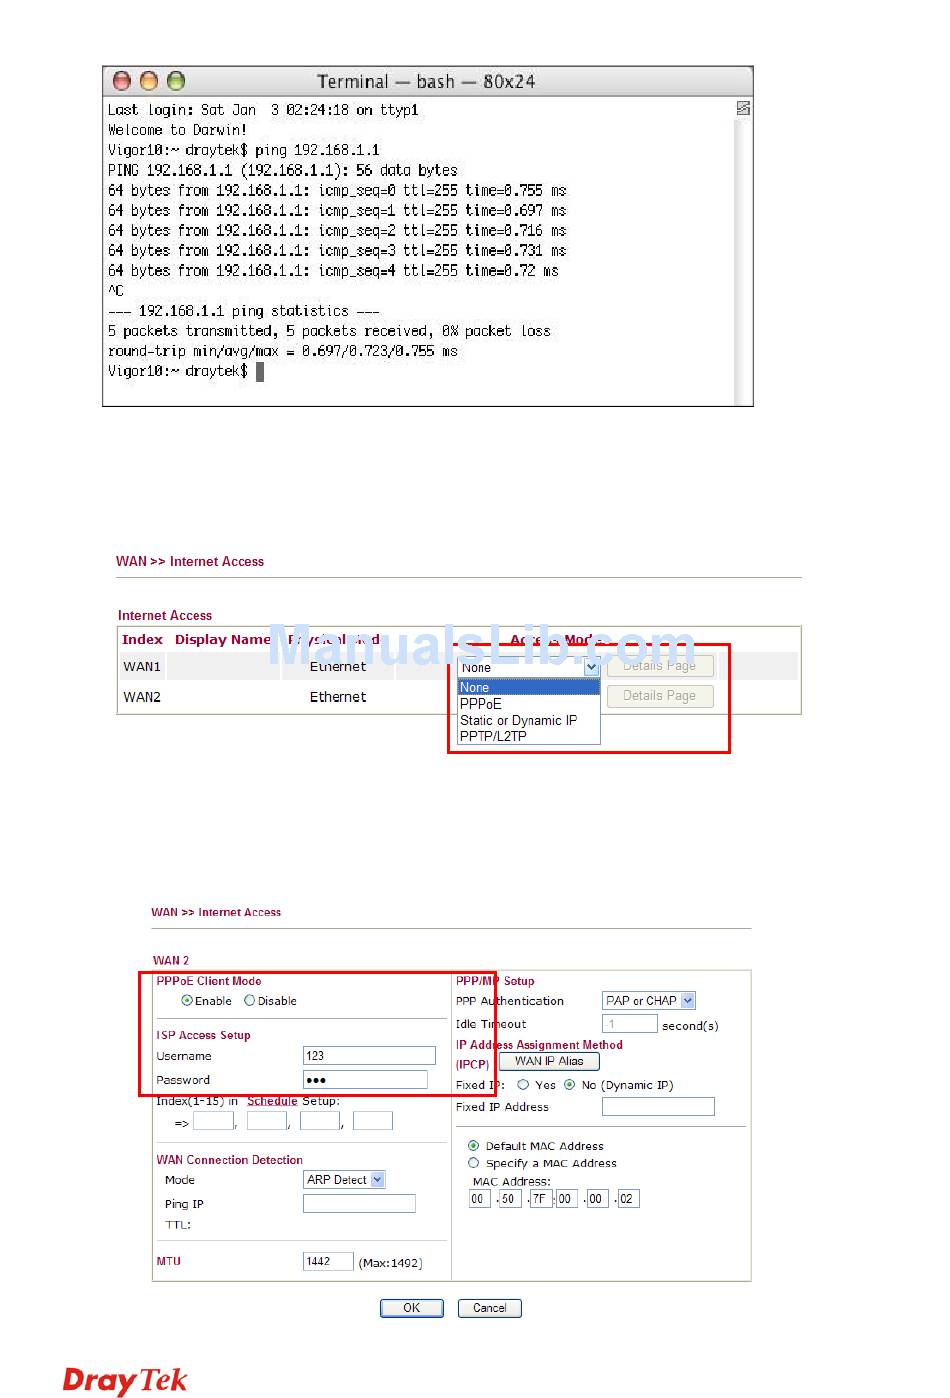The image size is (950, 1398).
Task: Click the ISP Password field
Action: pyautogui.click(x=365, y=1080)
